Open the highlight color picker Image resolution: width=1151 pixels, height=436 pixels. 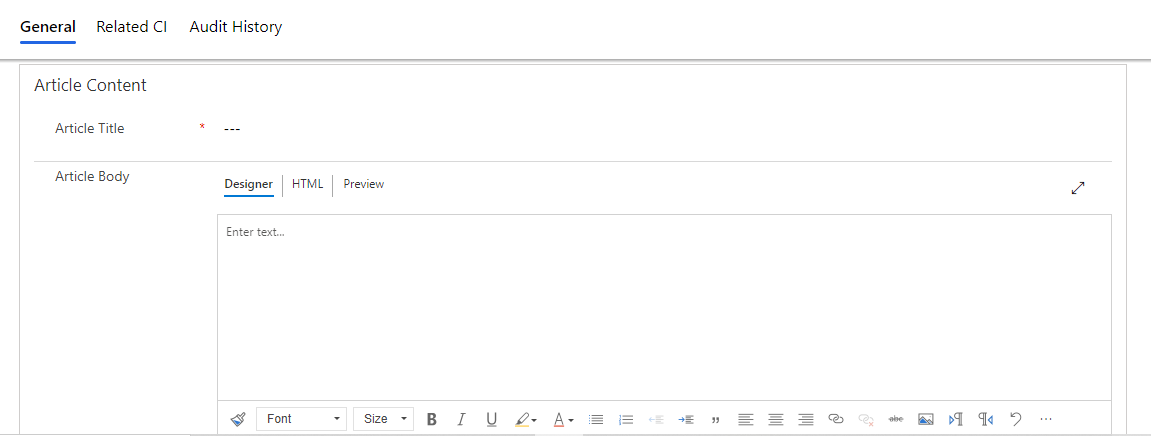[x=526, y=419]
